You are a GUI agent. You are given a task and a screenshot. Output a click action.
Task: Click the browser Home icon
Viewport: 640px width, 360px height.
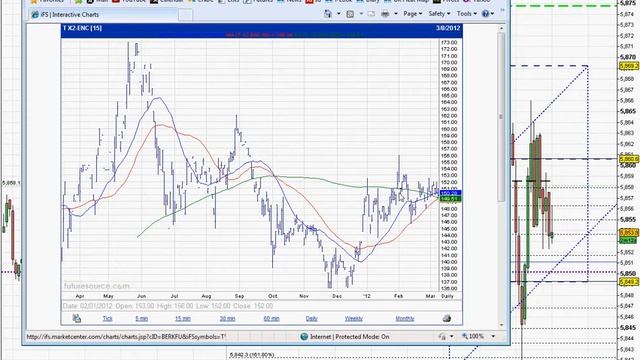[328, 14]
